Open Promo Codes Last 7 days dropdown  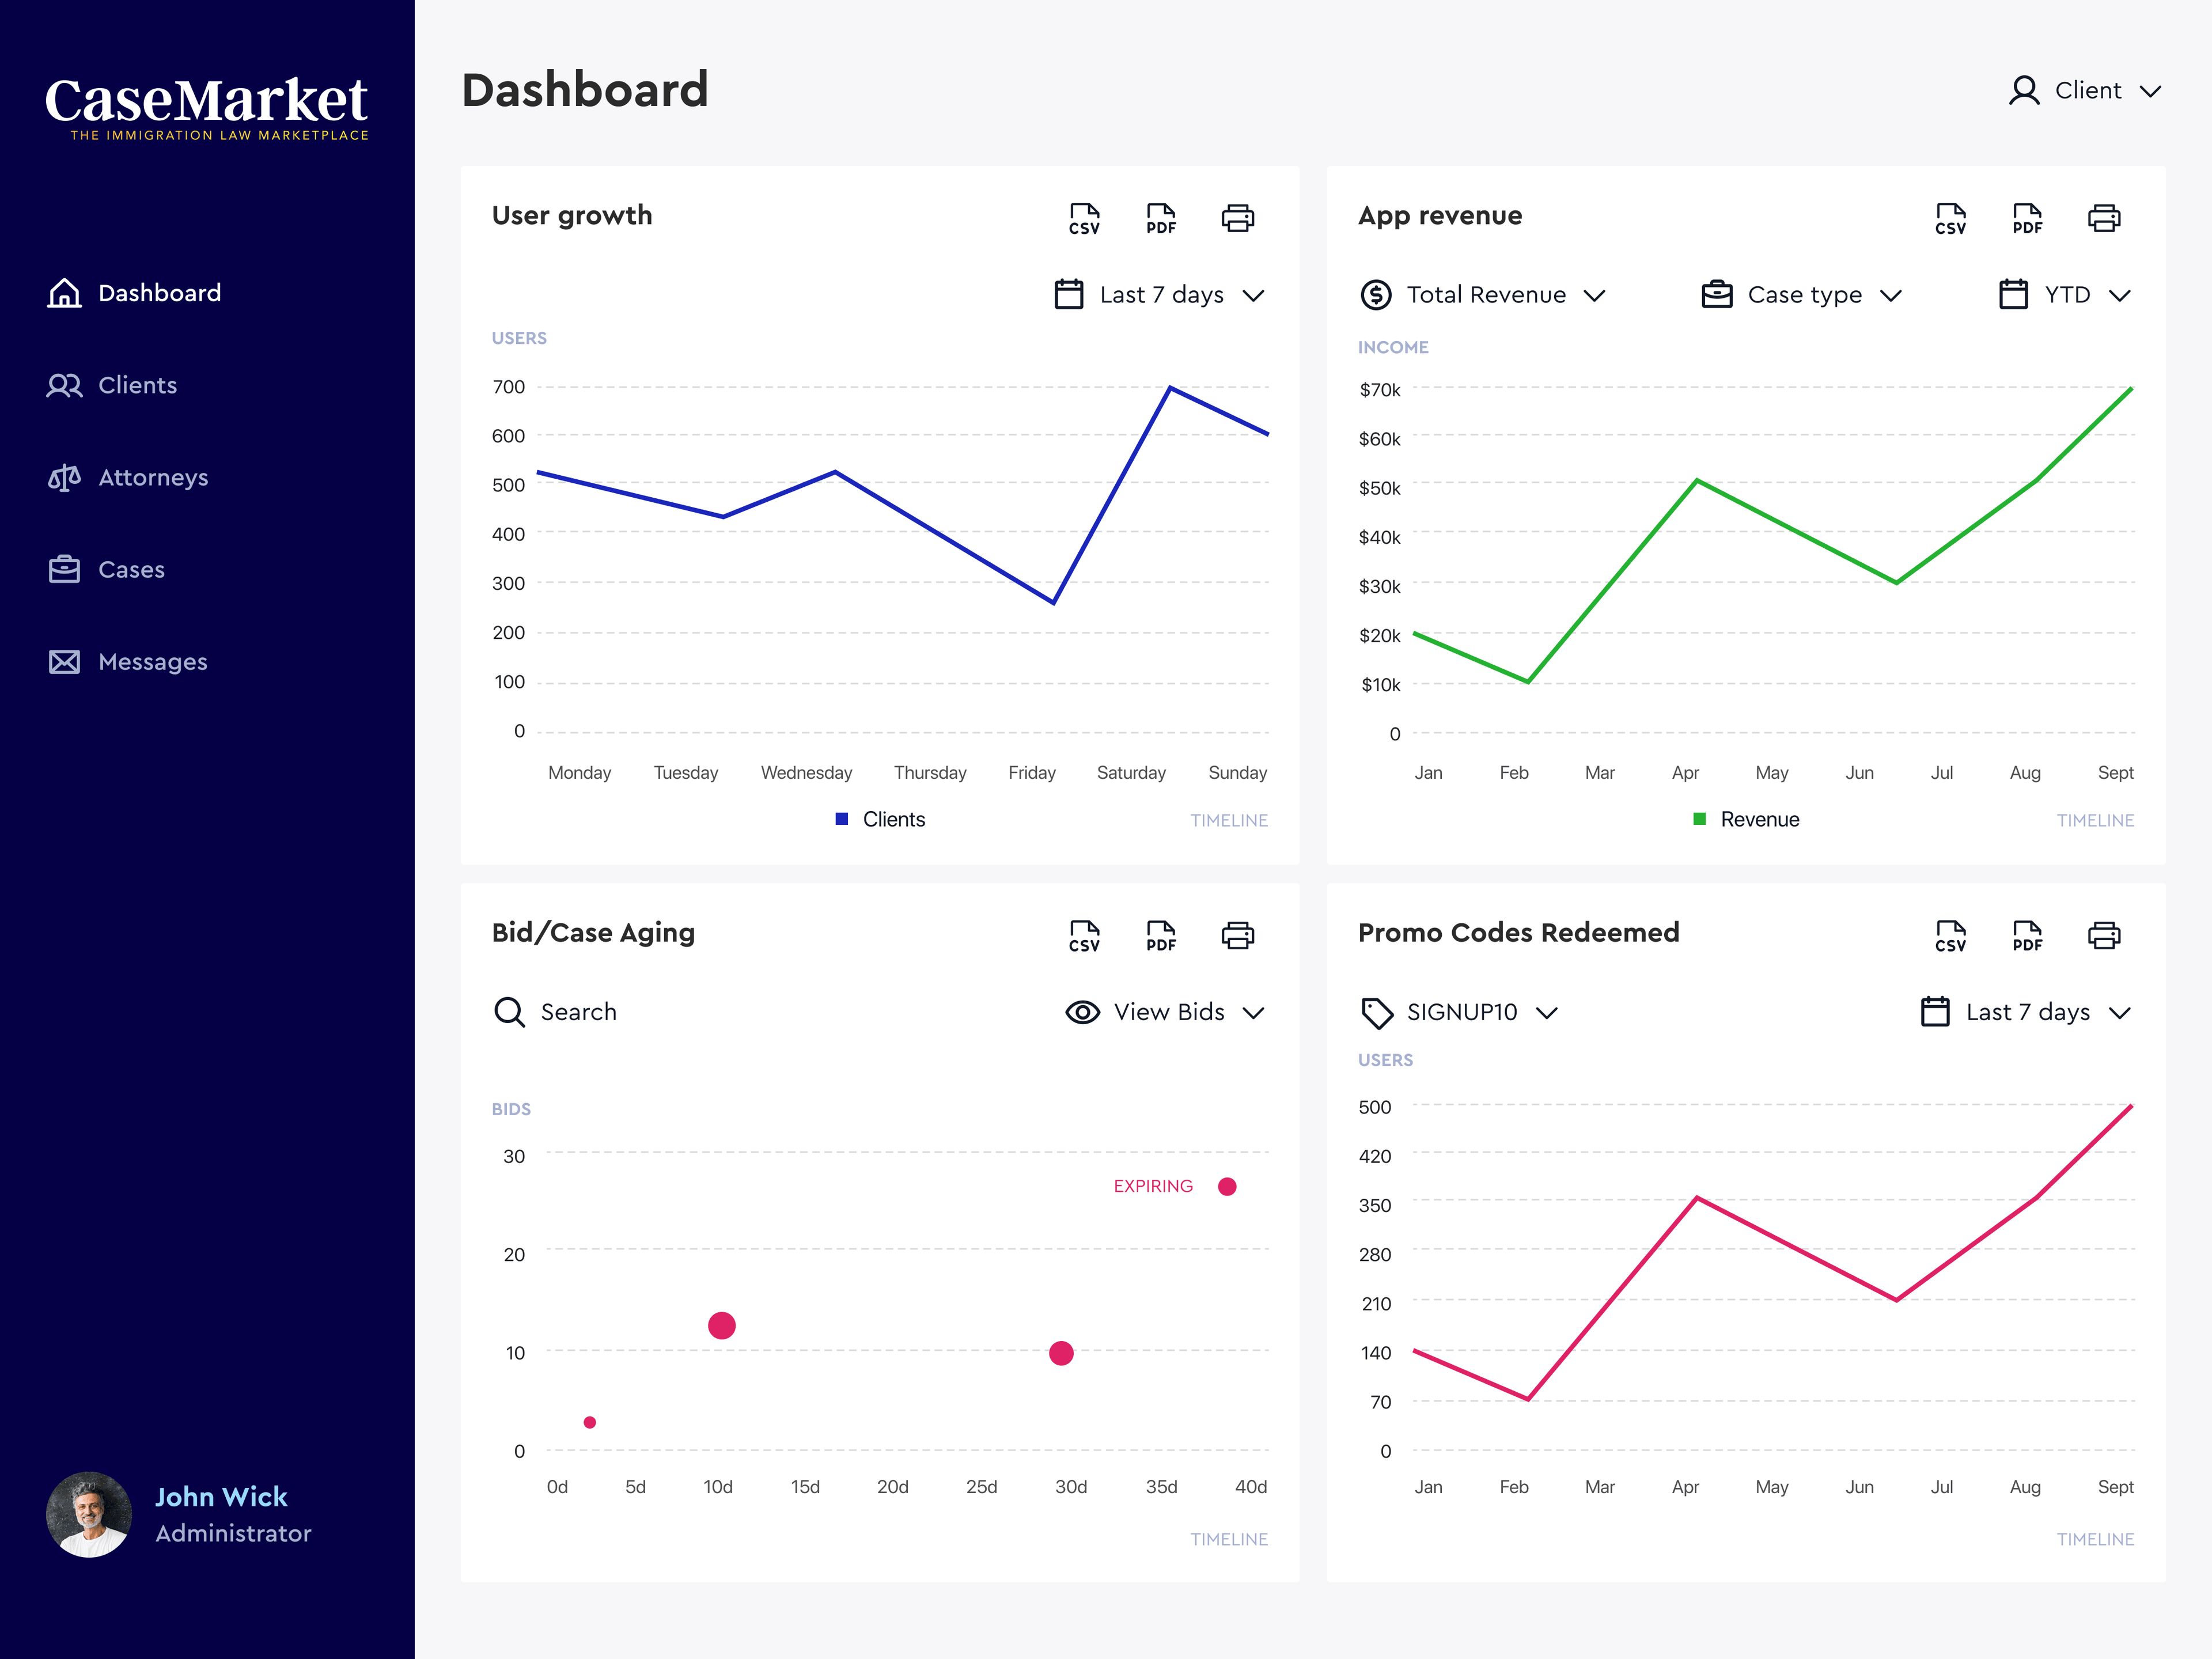(2026, 1012)
